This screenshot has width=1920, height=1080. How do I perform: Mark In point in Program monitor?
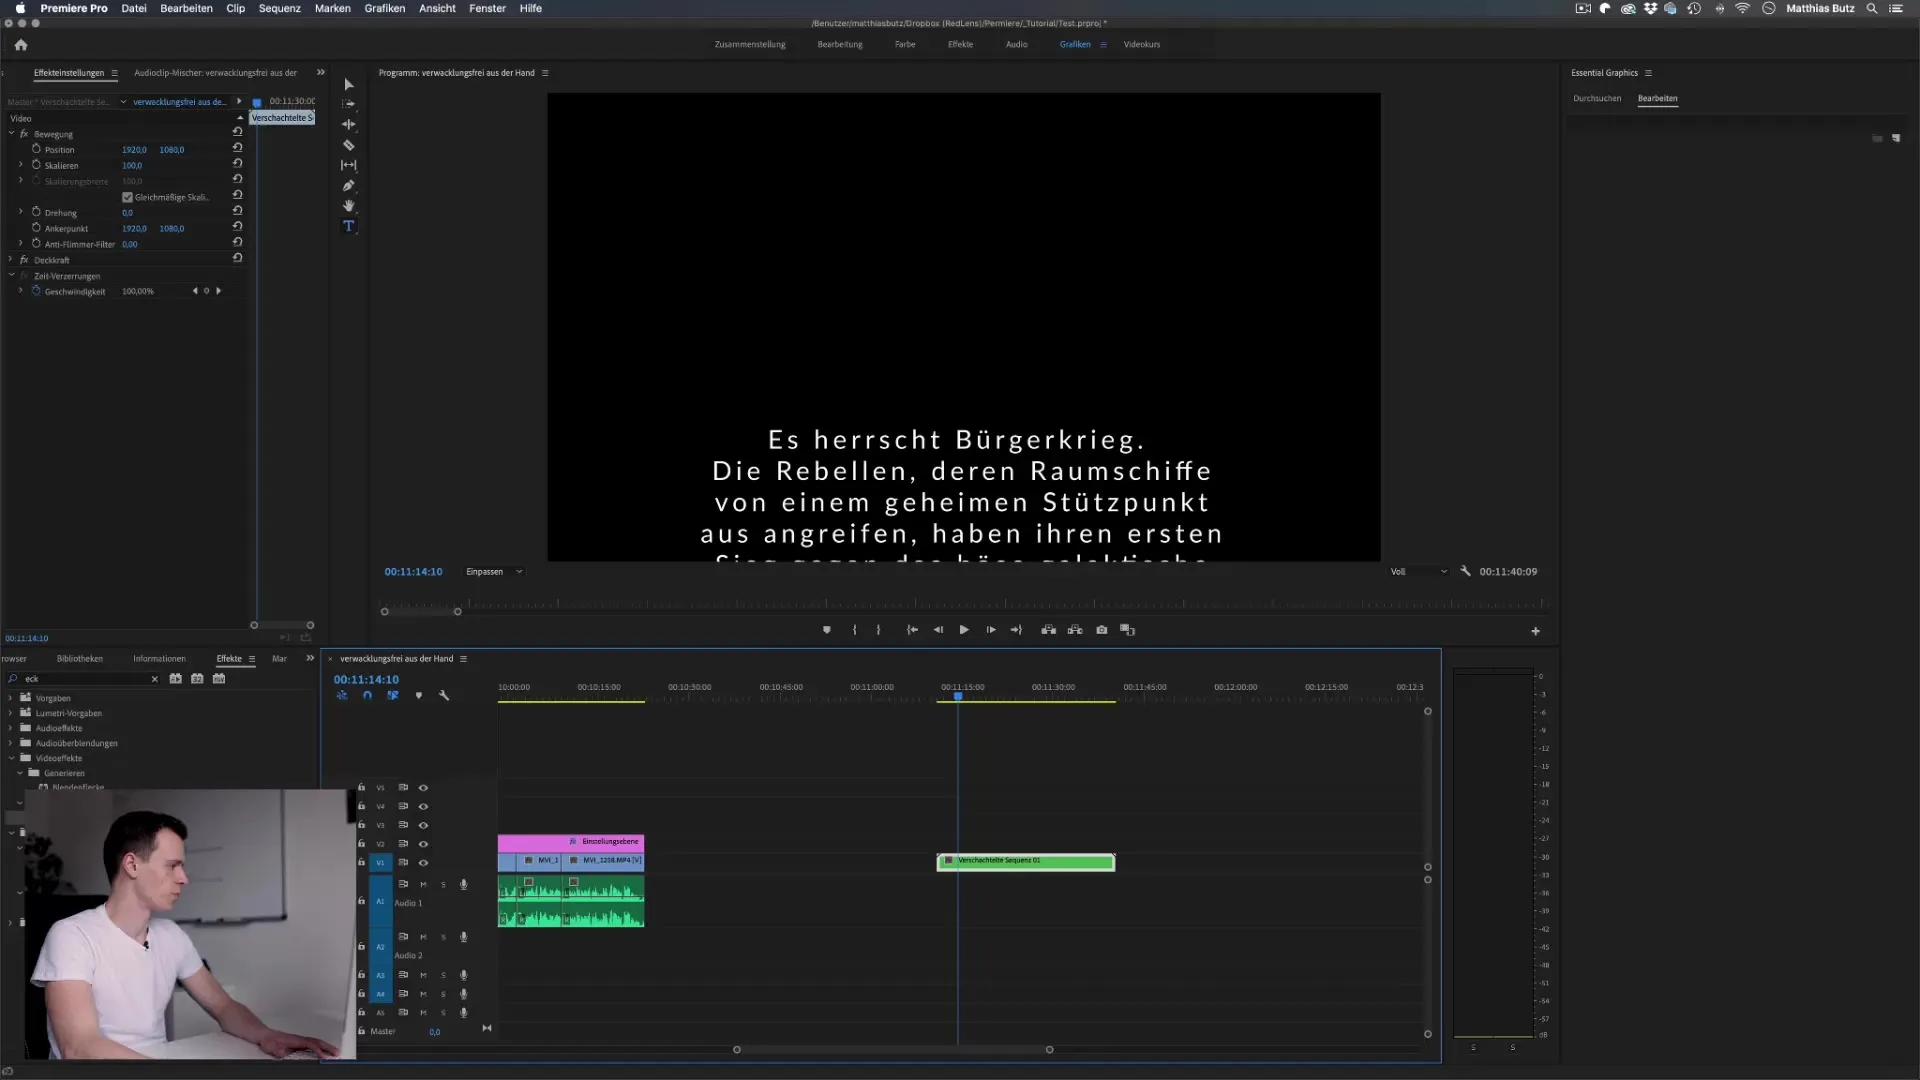click(x=854, y=630)
